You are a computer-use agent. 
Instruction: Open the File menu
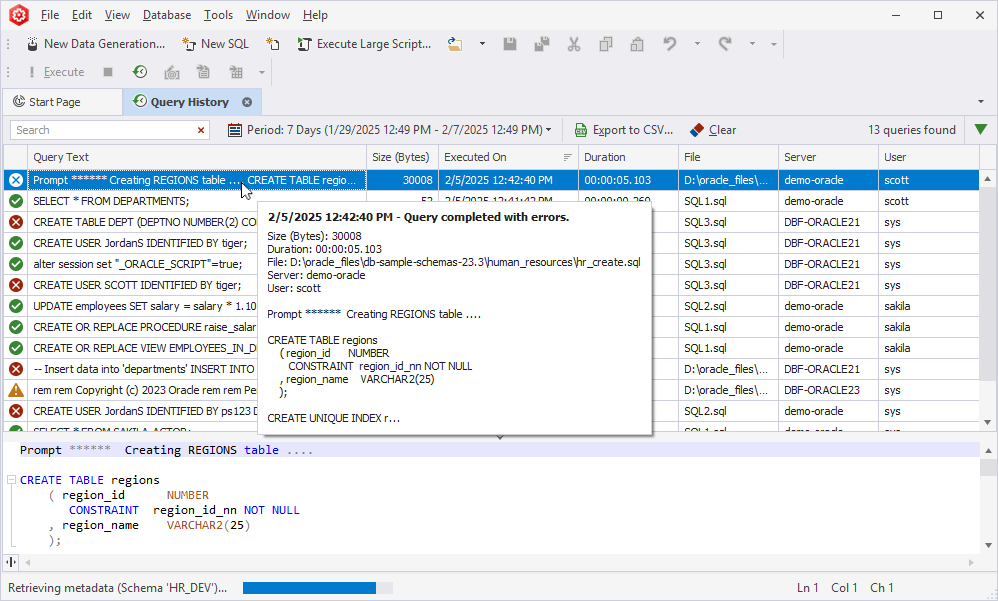tap(50, 15)
